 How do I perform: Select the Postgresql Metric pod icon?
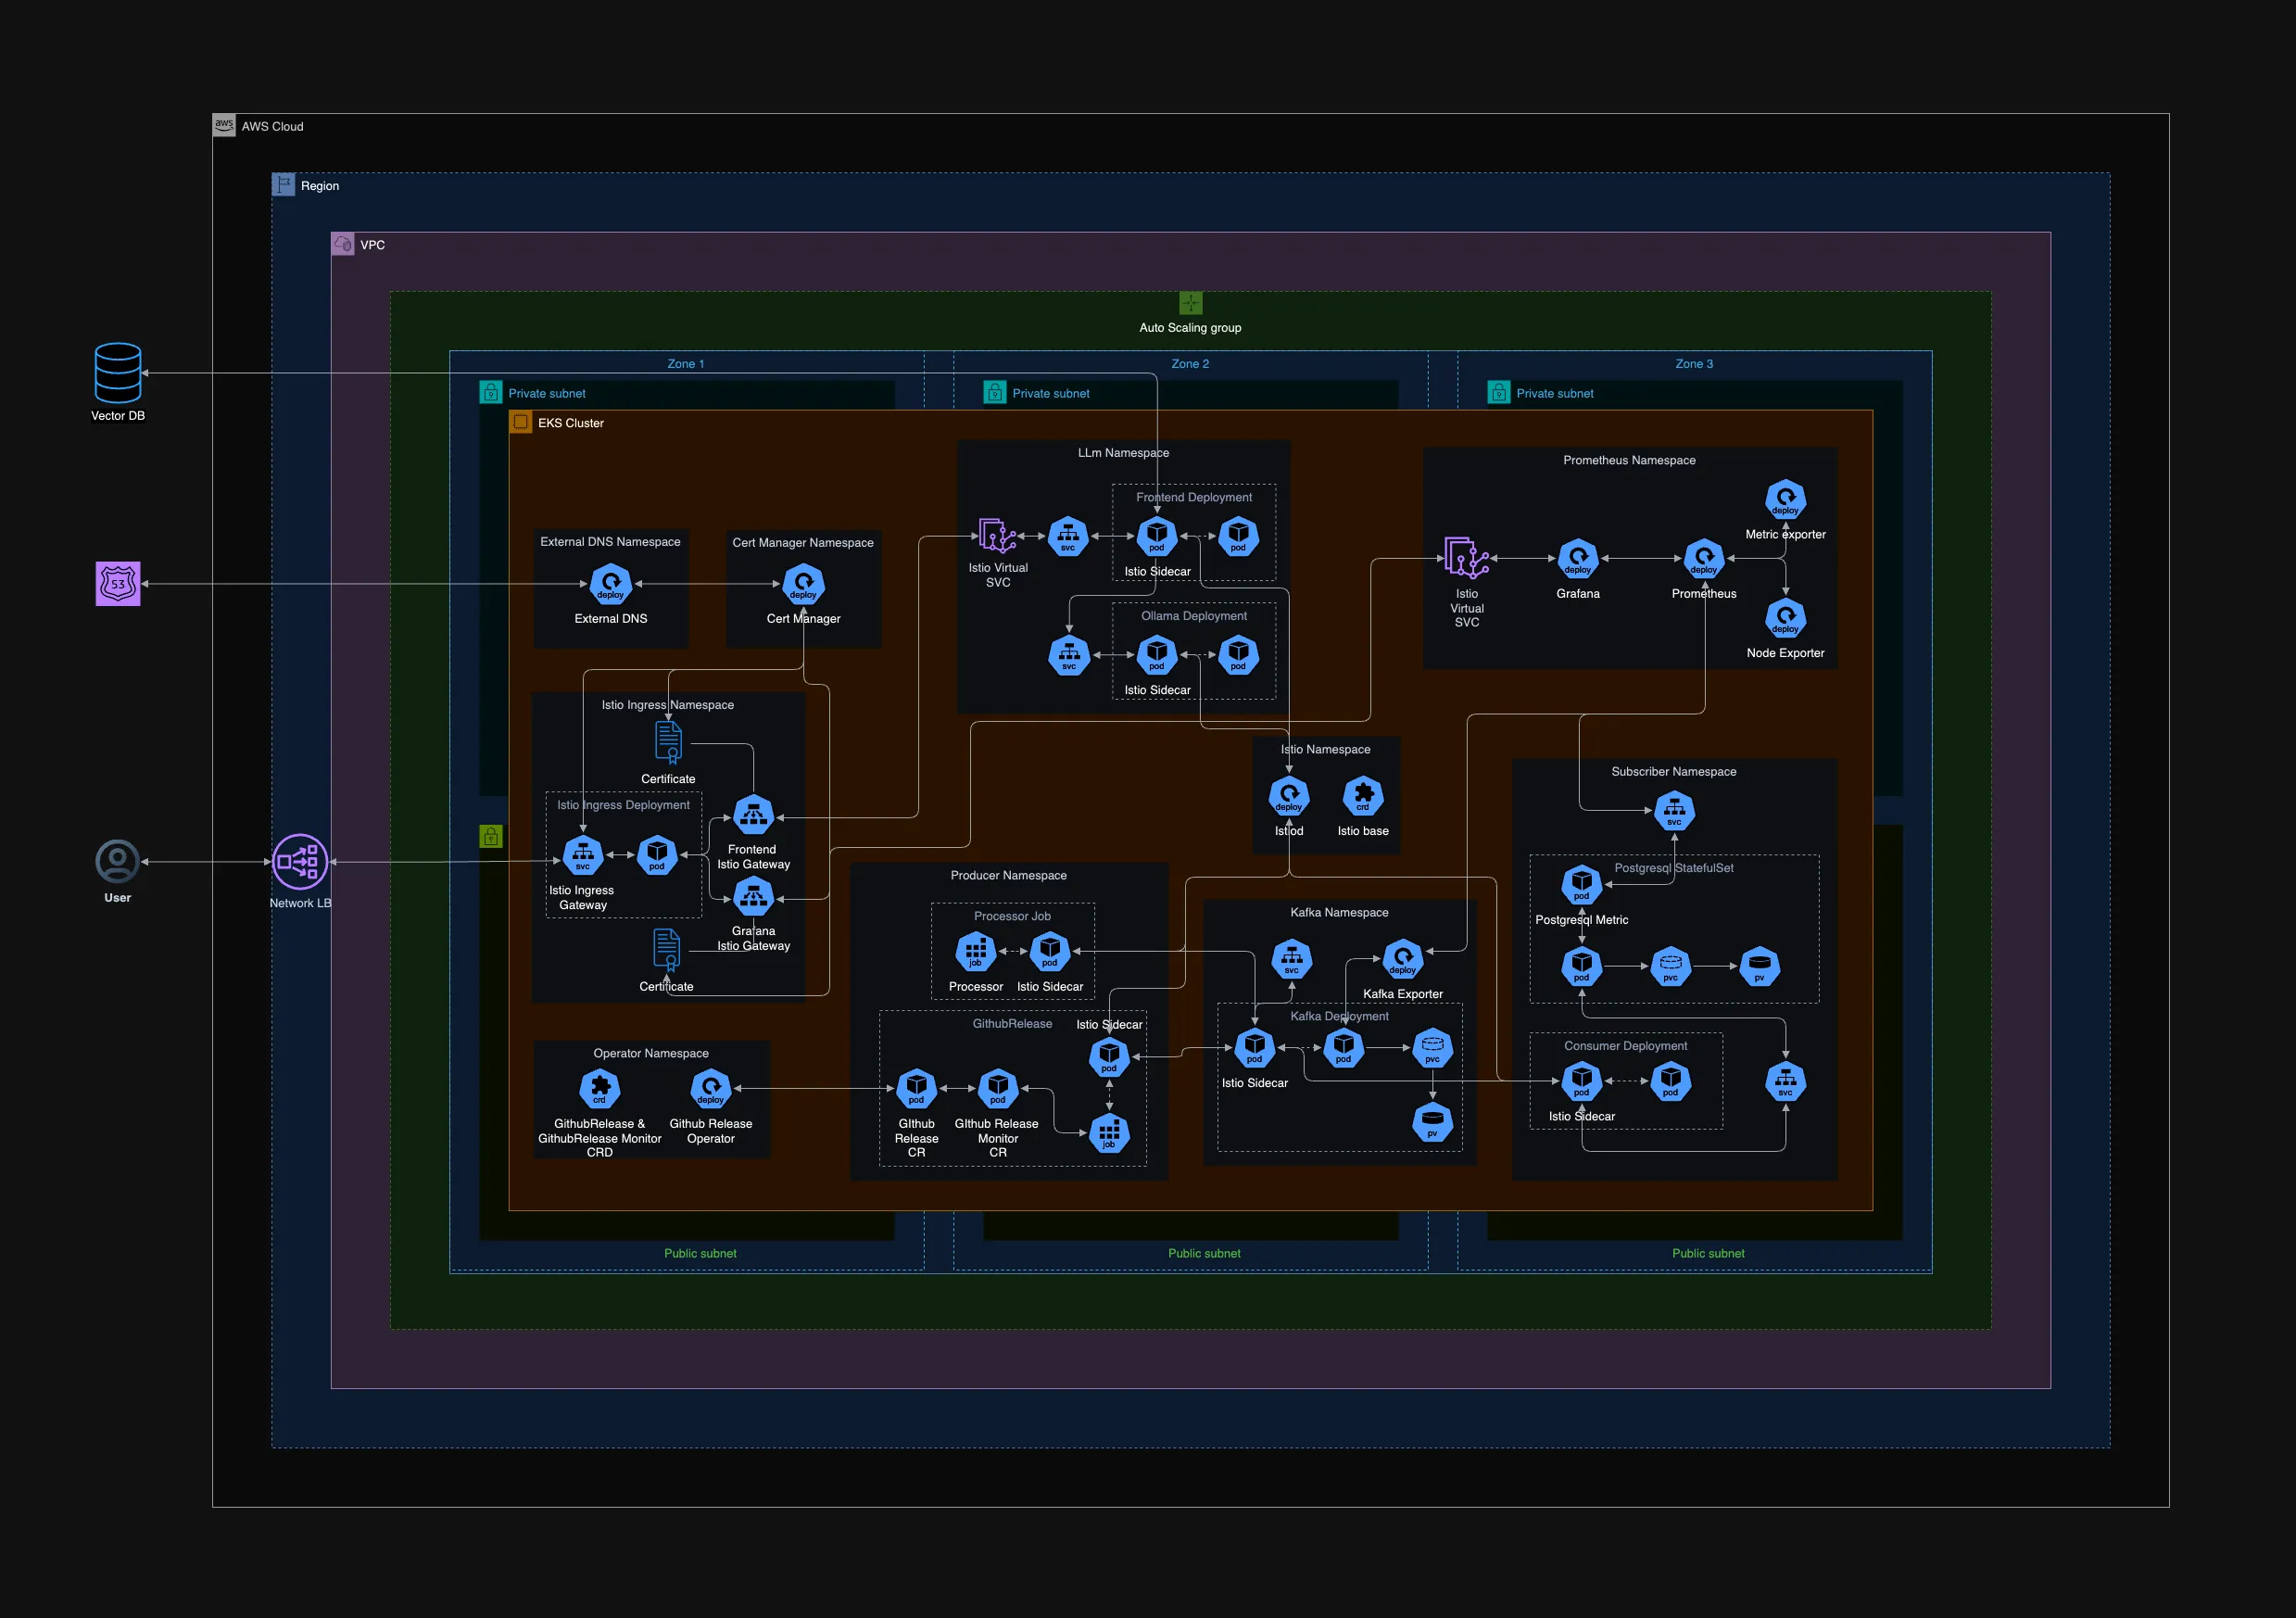click(x=1581, y=883)
